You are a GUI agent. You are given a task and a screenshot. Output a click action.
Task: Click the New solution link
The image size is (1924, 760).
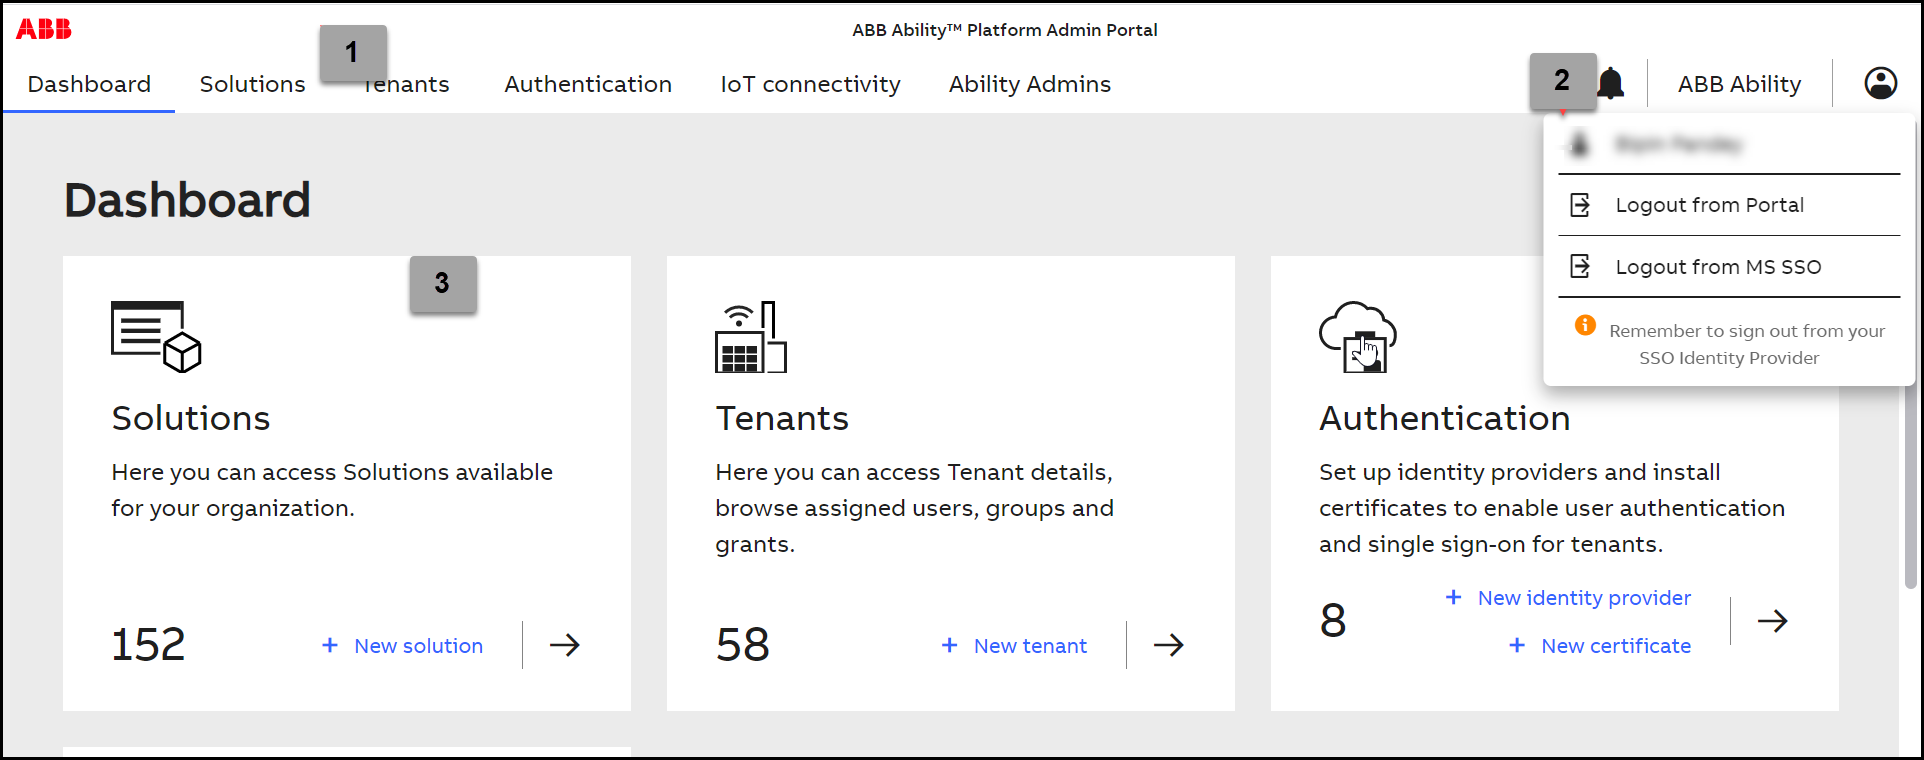pos(418,646)
